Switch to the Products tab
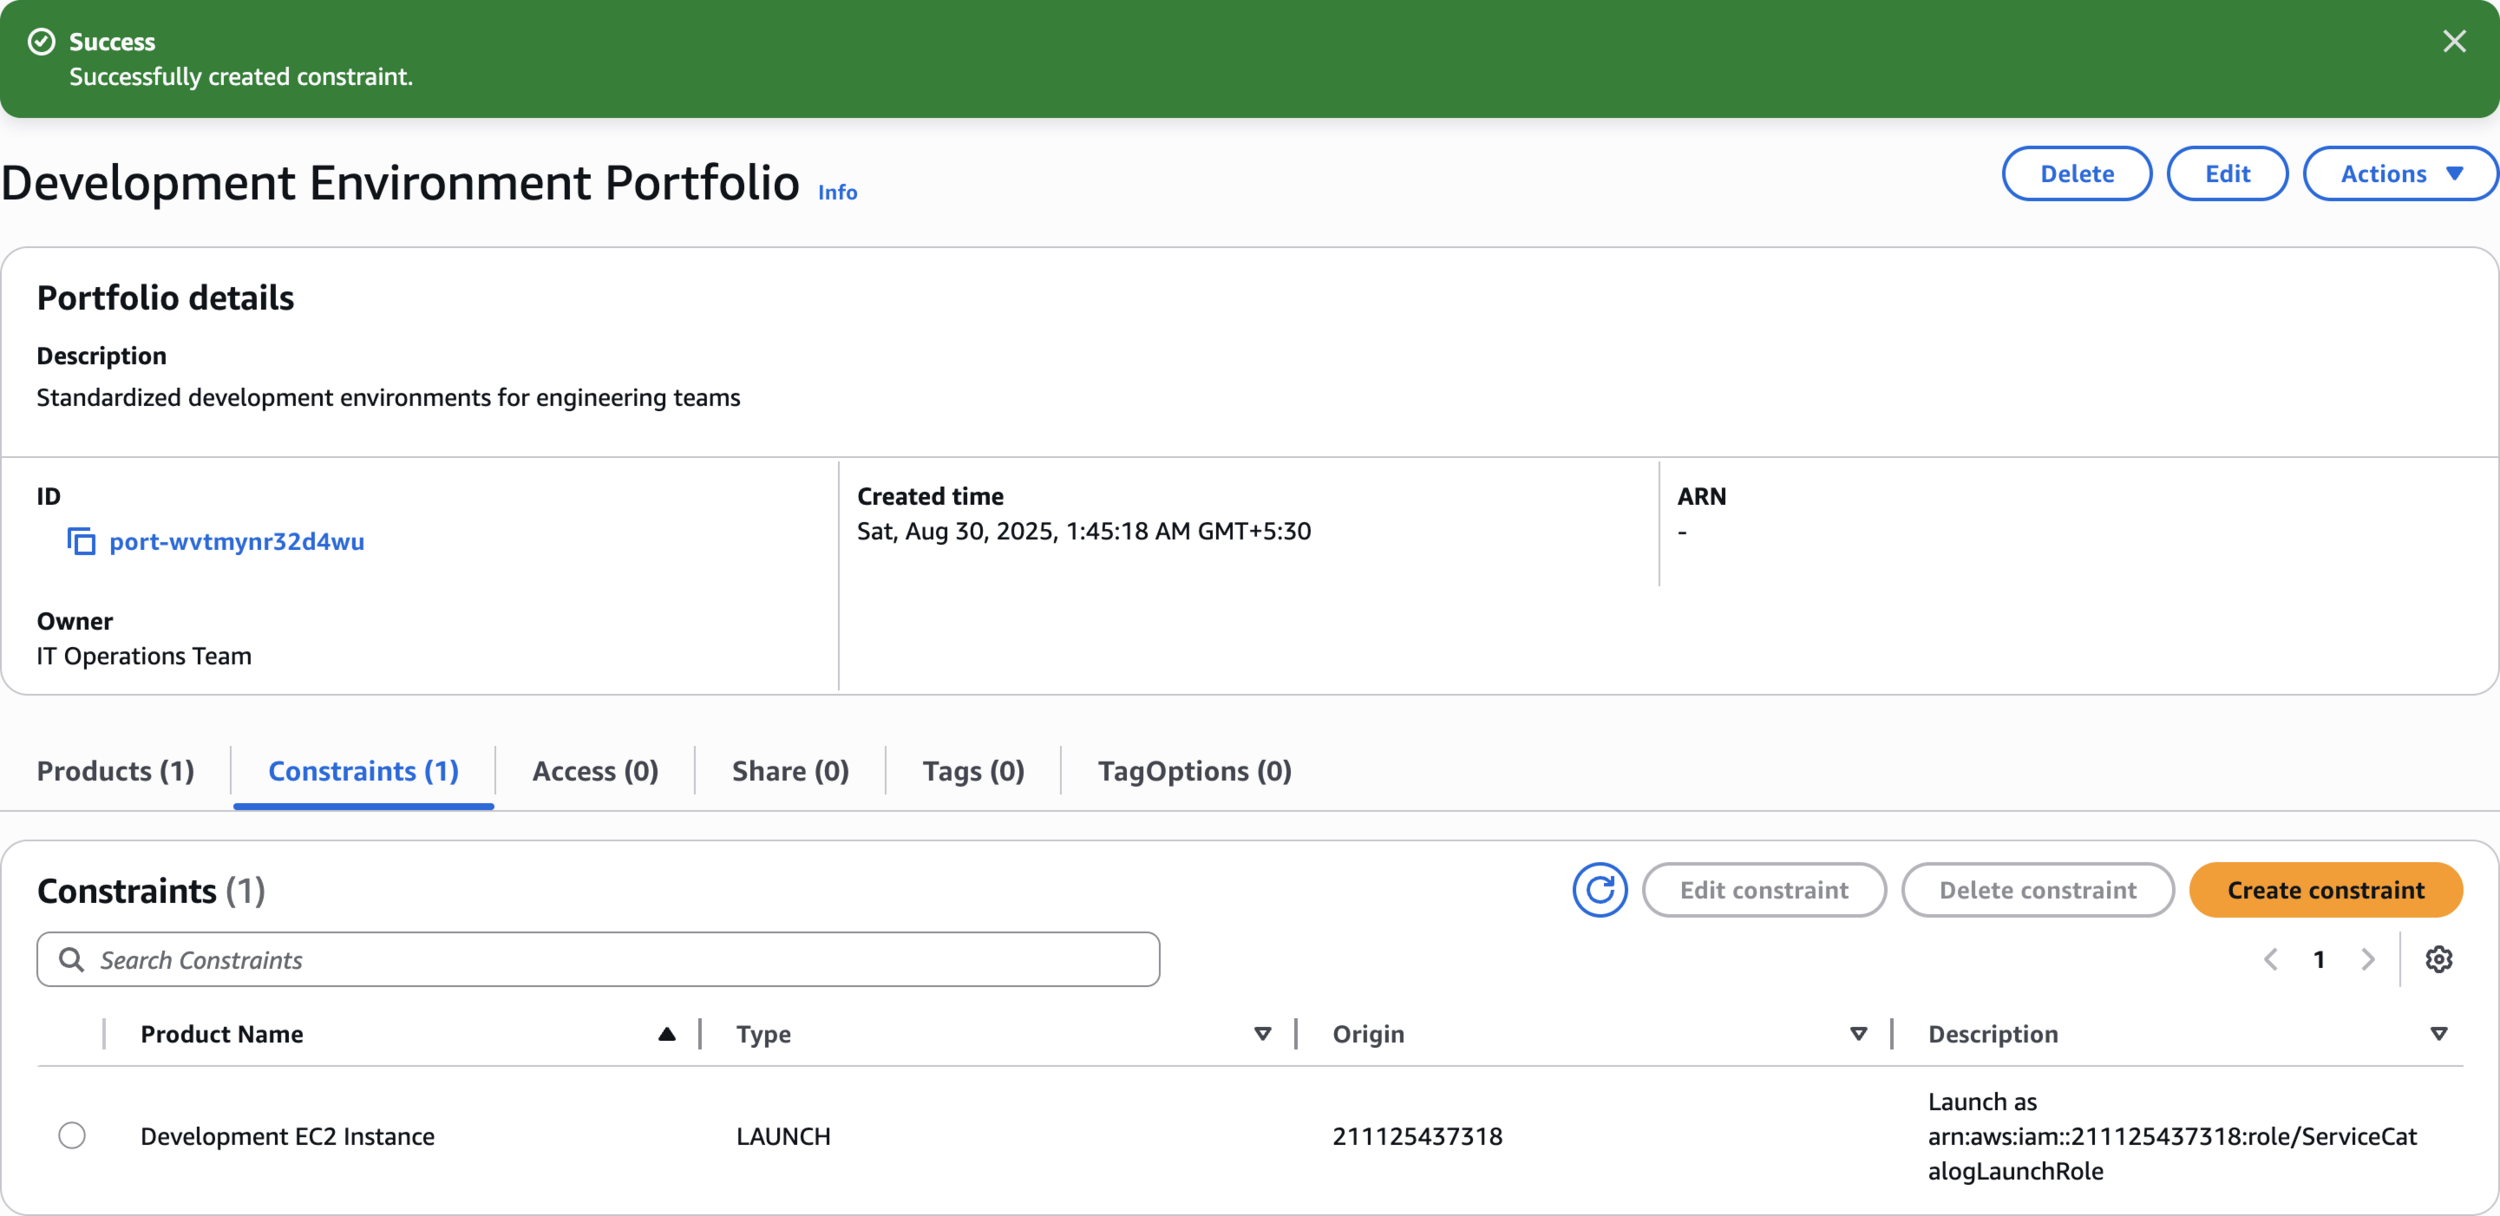This screenshot has width=2500, height=1216. (x=116, y=771)
